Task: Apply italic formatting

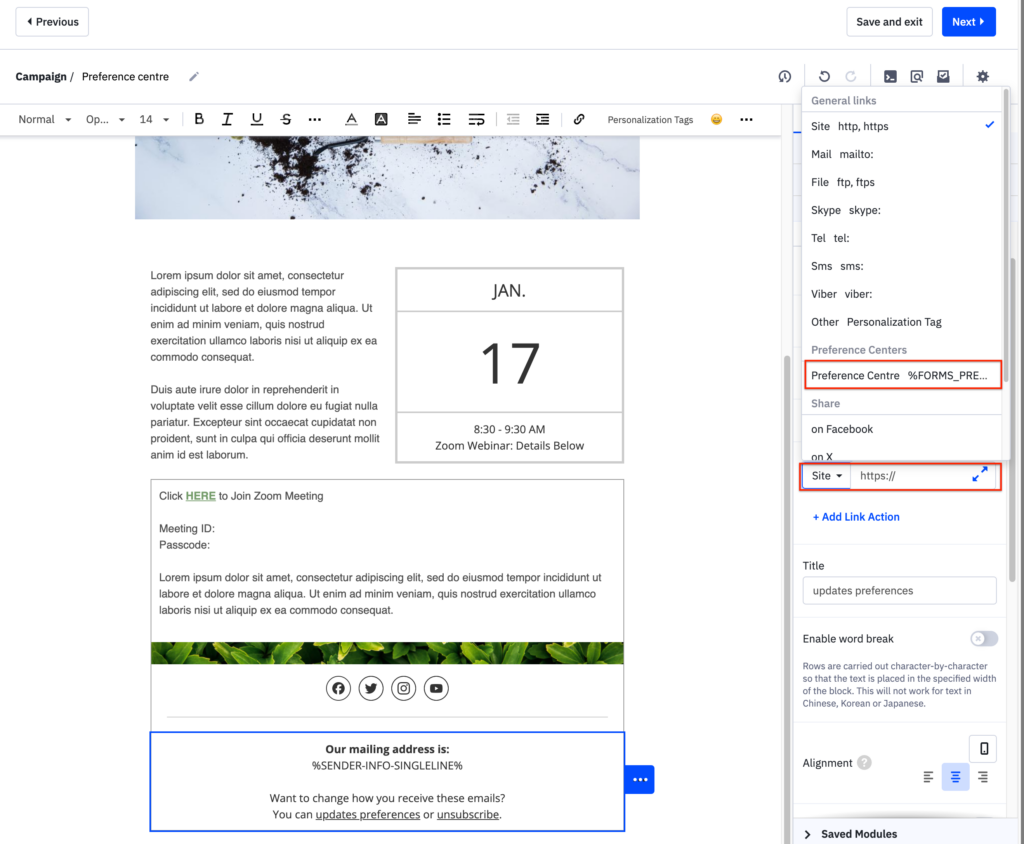Action: pyautogui.click(x=227, y=119)
